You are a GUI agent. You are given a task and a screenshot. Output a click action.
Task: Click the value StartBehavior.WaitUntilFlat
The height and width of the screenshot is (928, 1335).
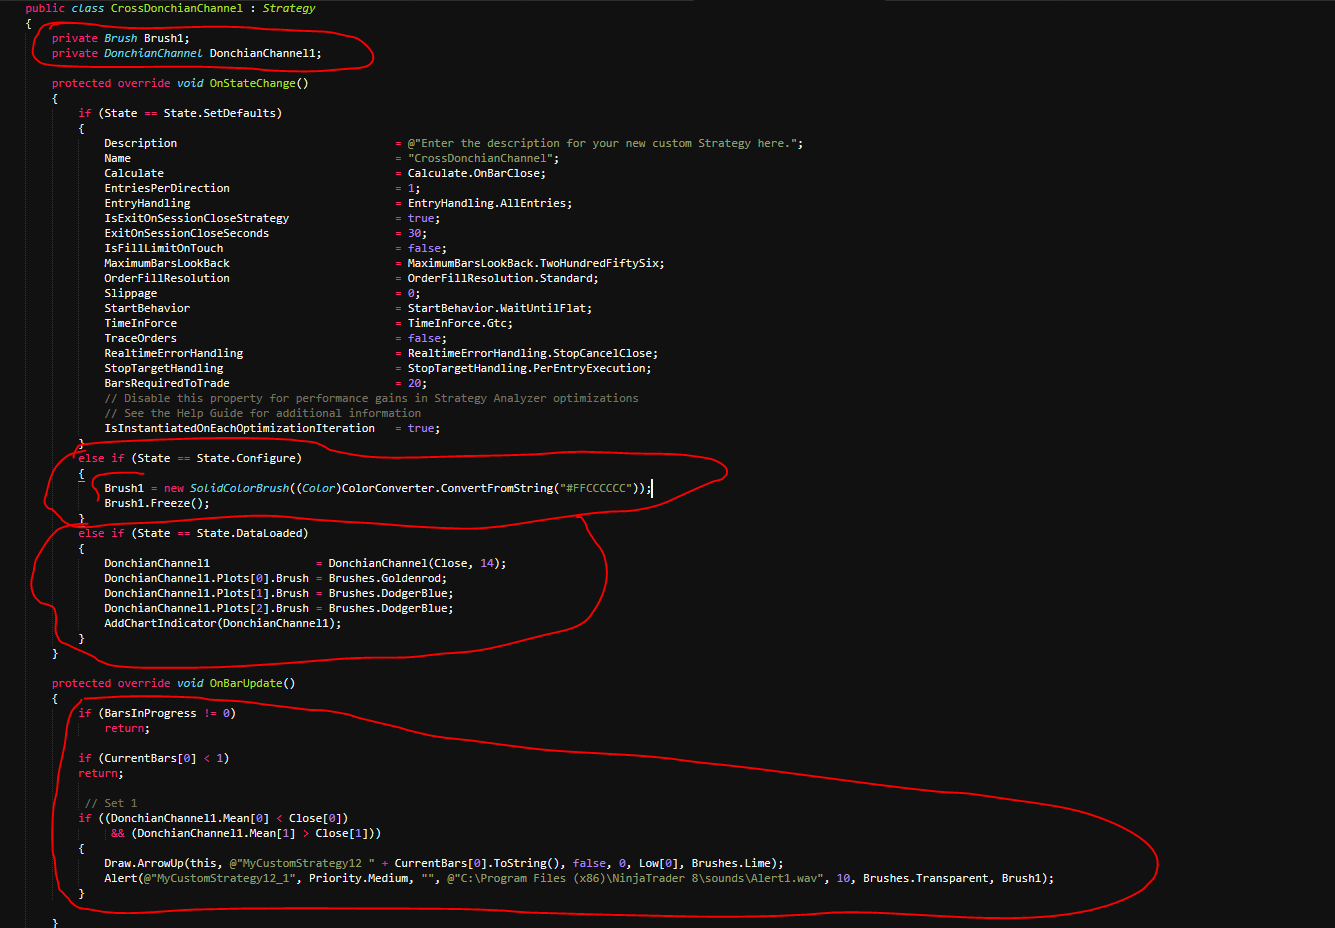click(x=497, y=308)
